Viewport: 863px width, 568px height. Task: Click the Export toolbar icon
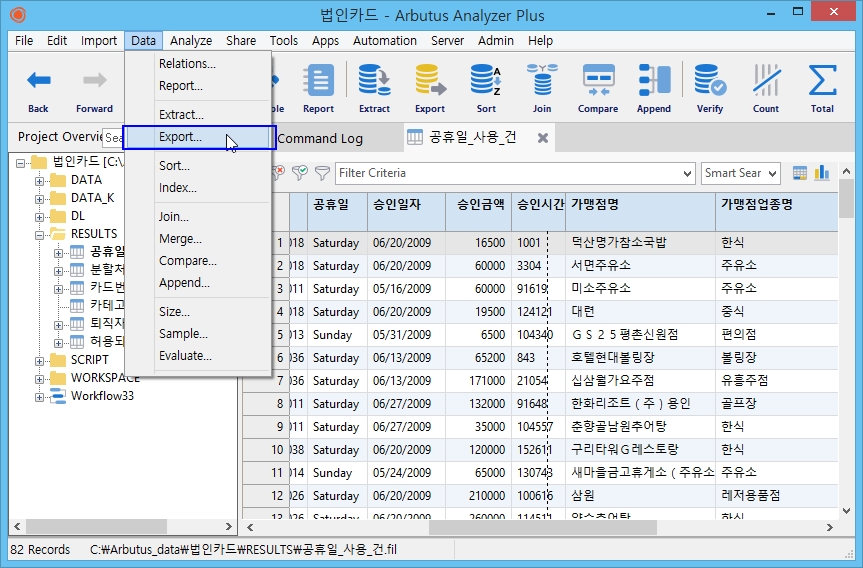430,80
